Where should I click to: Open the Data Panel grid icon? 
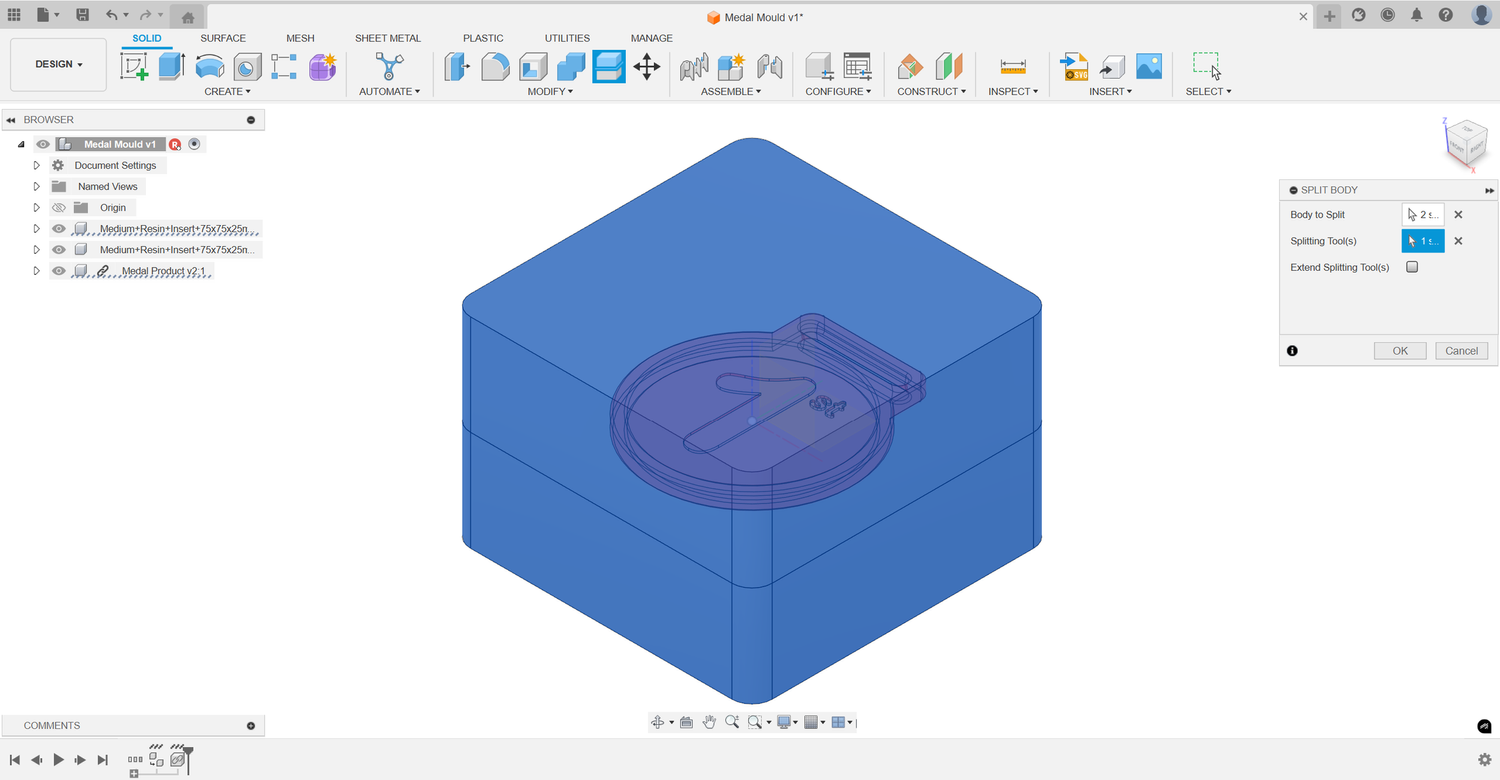coord(14,15)
